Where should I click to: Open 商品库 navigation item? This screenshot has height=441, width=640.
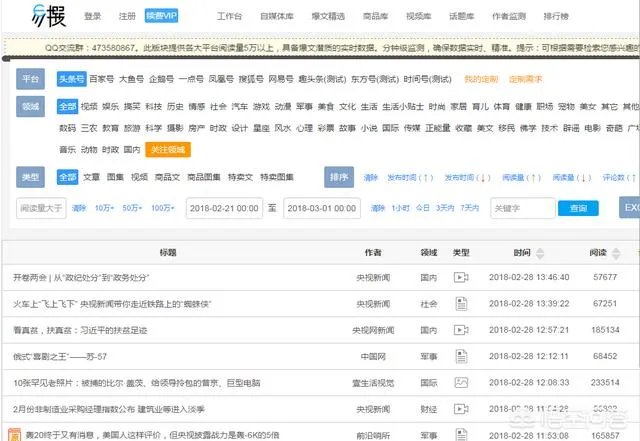click(x=376, y=16)
